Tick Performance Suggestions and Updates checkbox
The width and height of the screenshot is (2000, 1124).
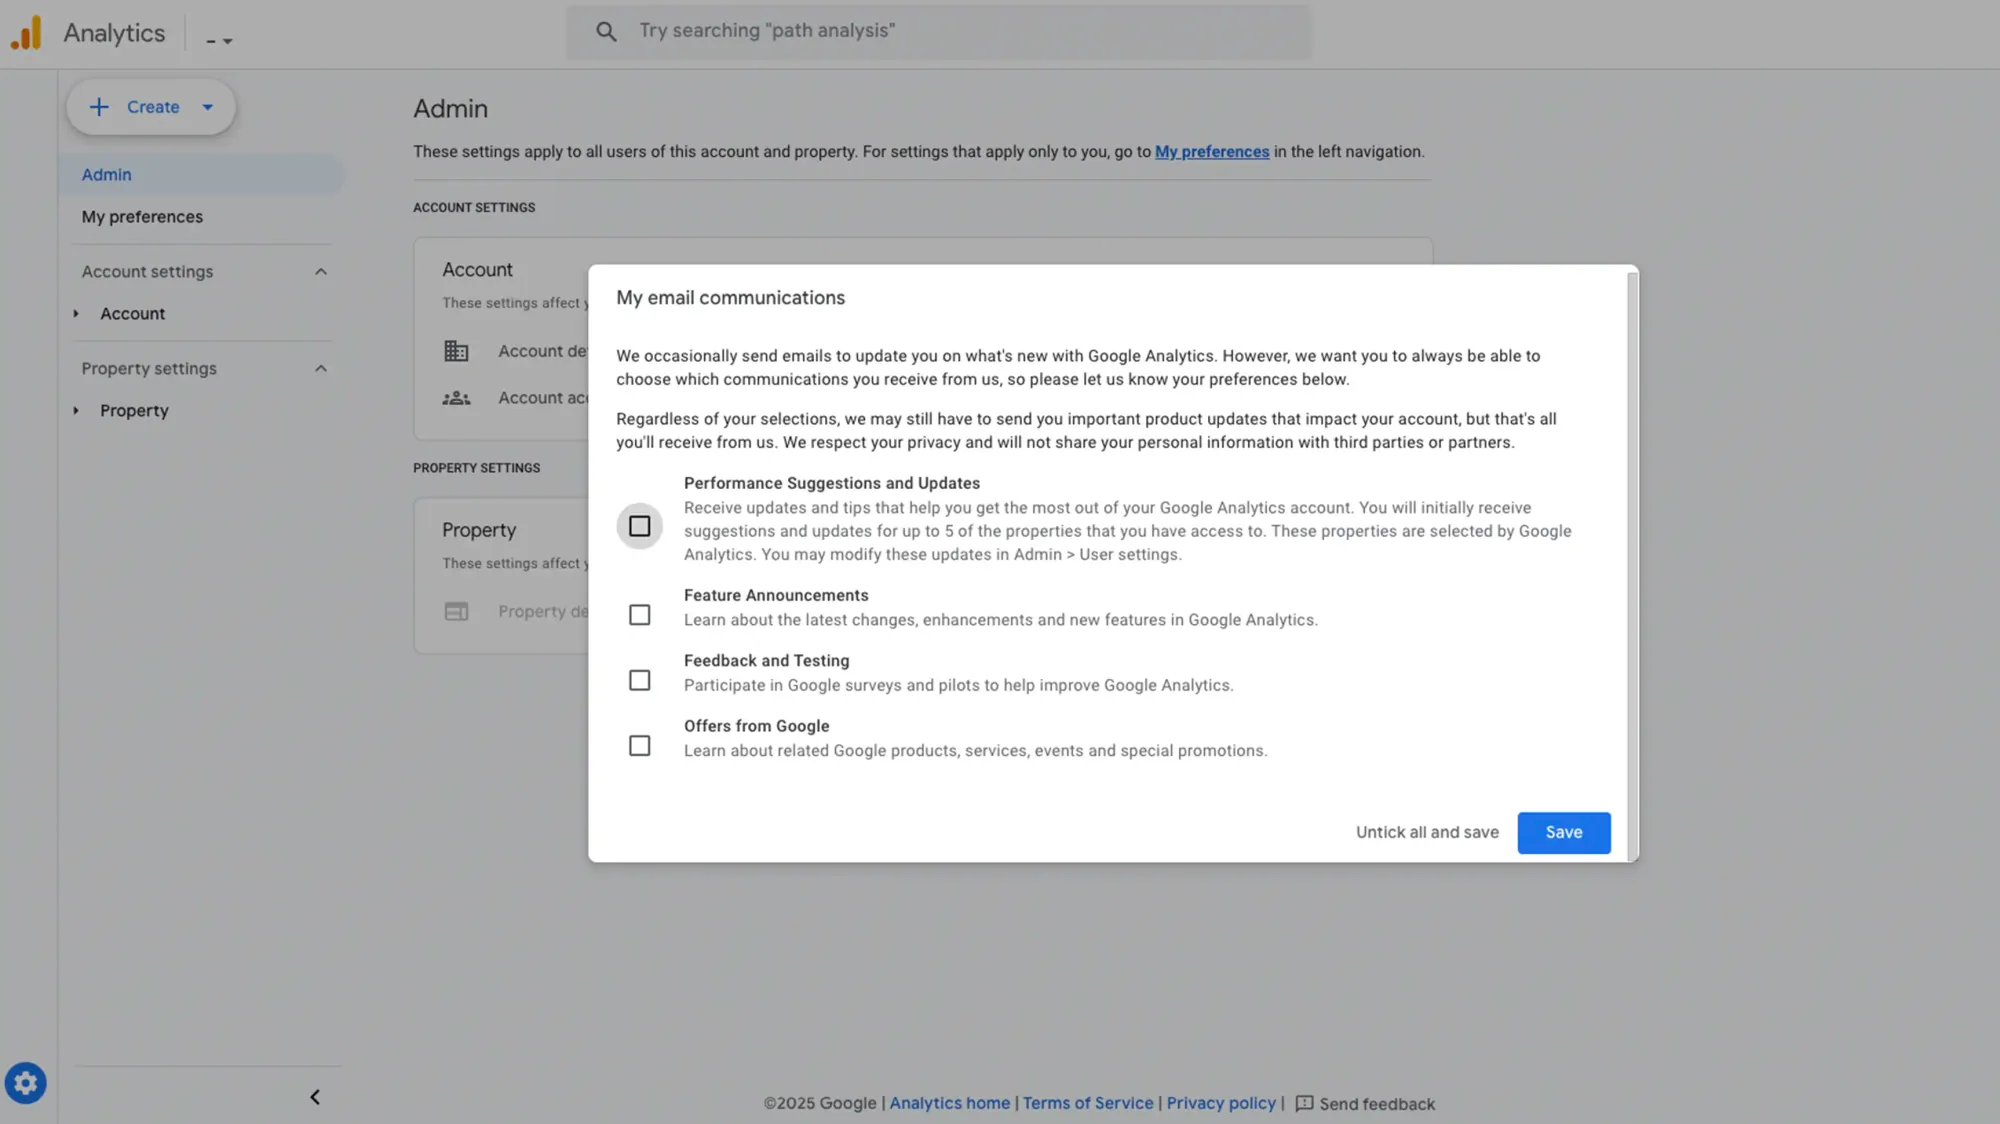click(639, 526)
